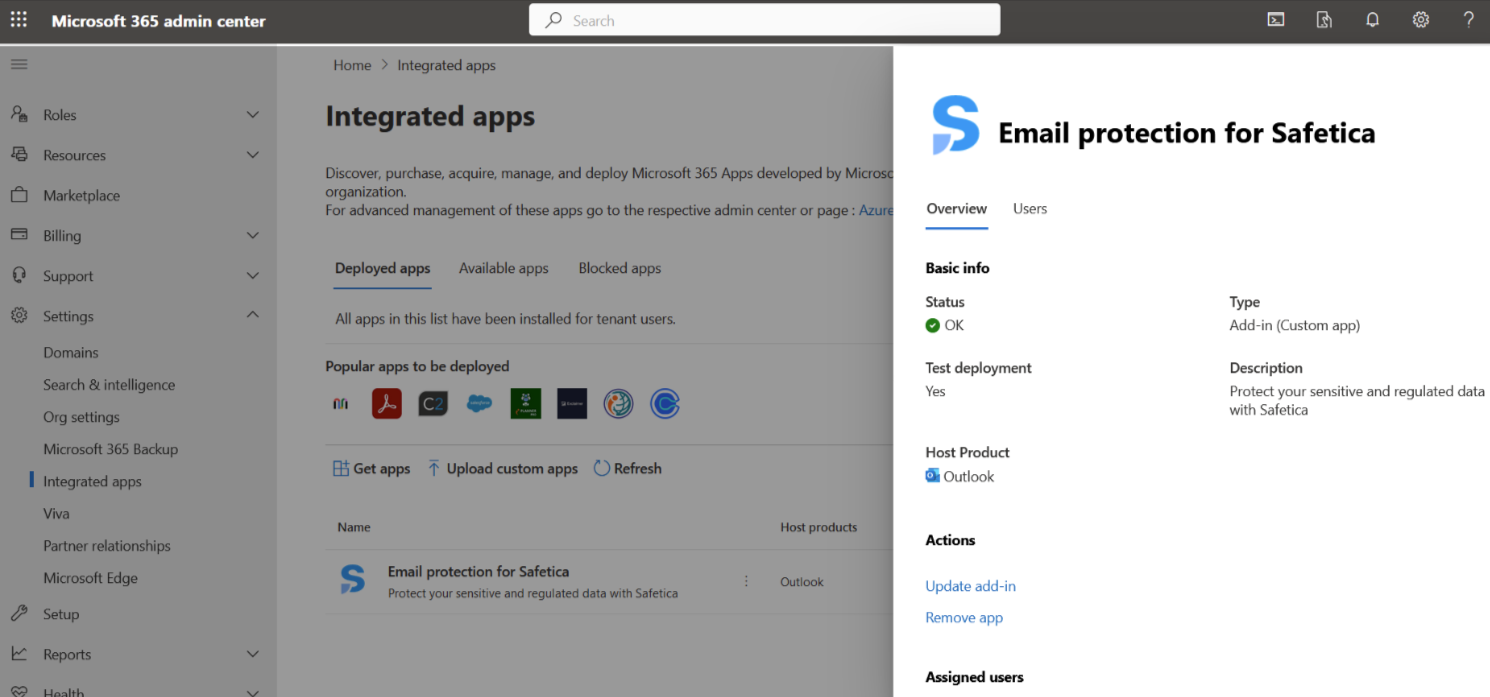This screenshot has height=697, width=1490.
Task: Open the Safetica app logo in the detail pane
Action: point(954,123)
